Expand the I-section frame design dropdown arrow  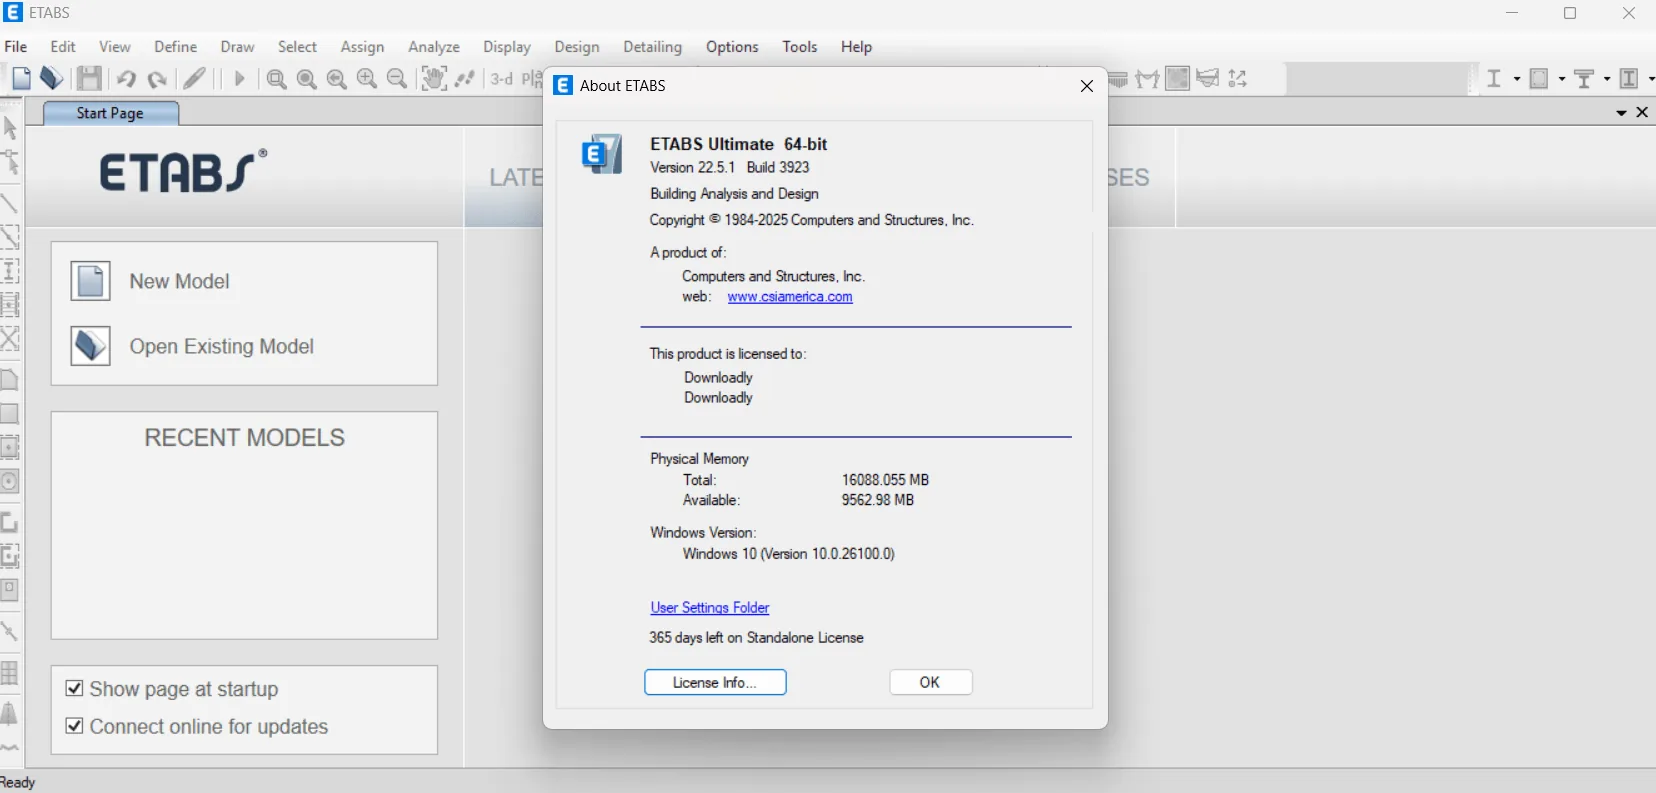click(1517, 79)
